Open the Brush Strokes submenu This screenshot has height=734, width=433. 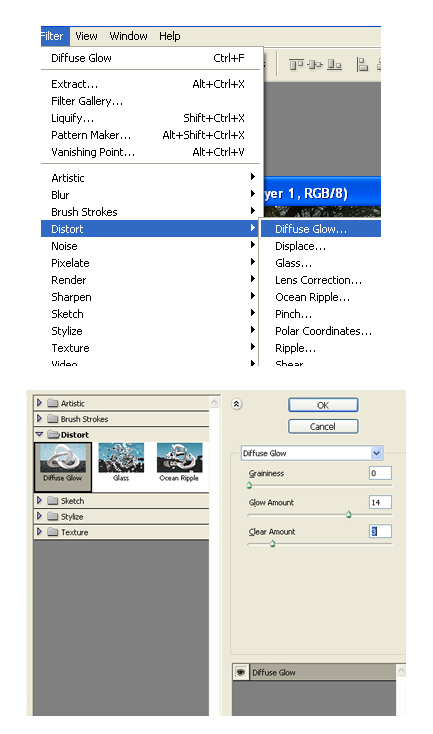point(152,212)
